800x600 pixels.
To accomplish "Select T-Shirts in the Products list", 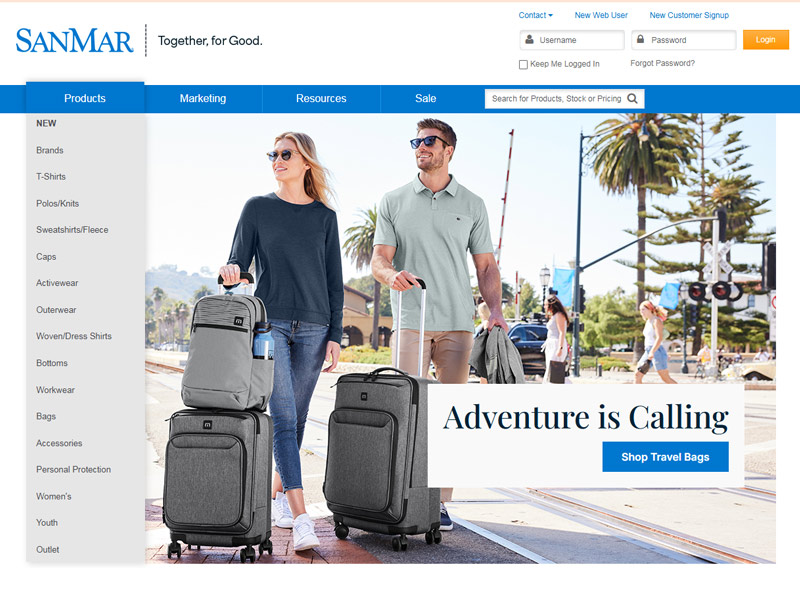I will pyautogui.click(x=51, y=177).
